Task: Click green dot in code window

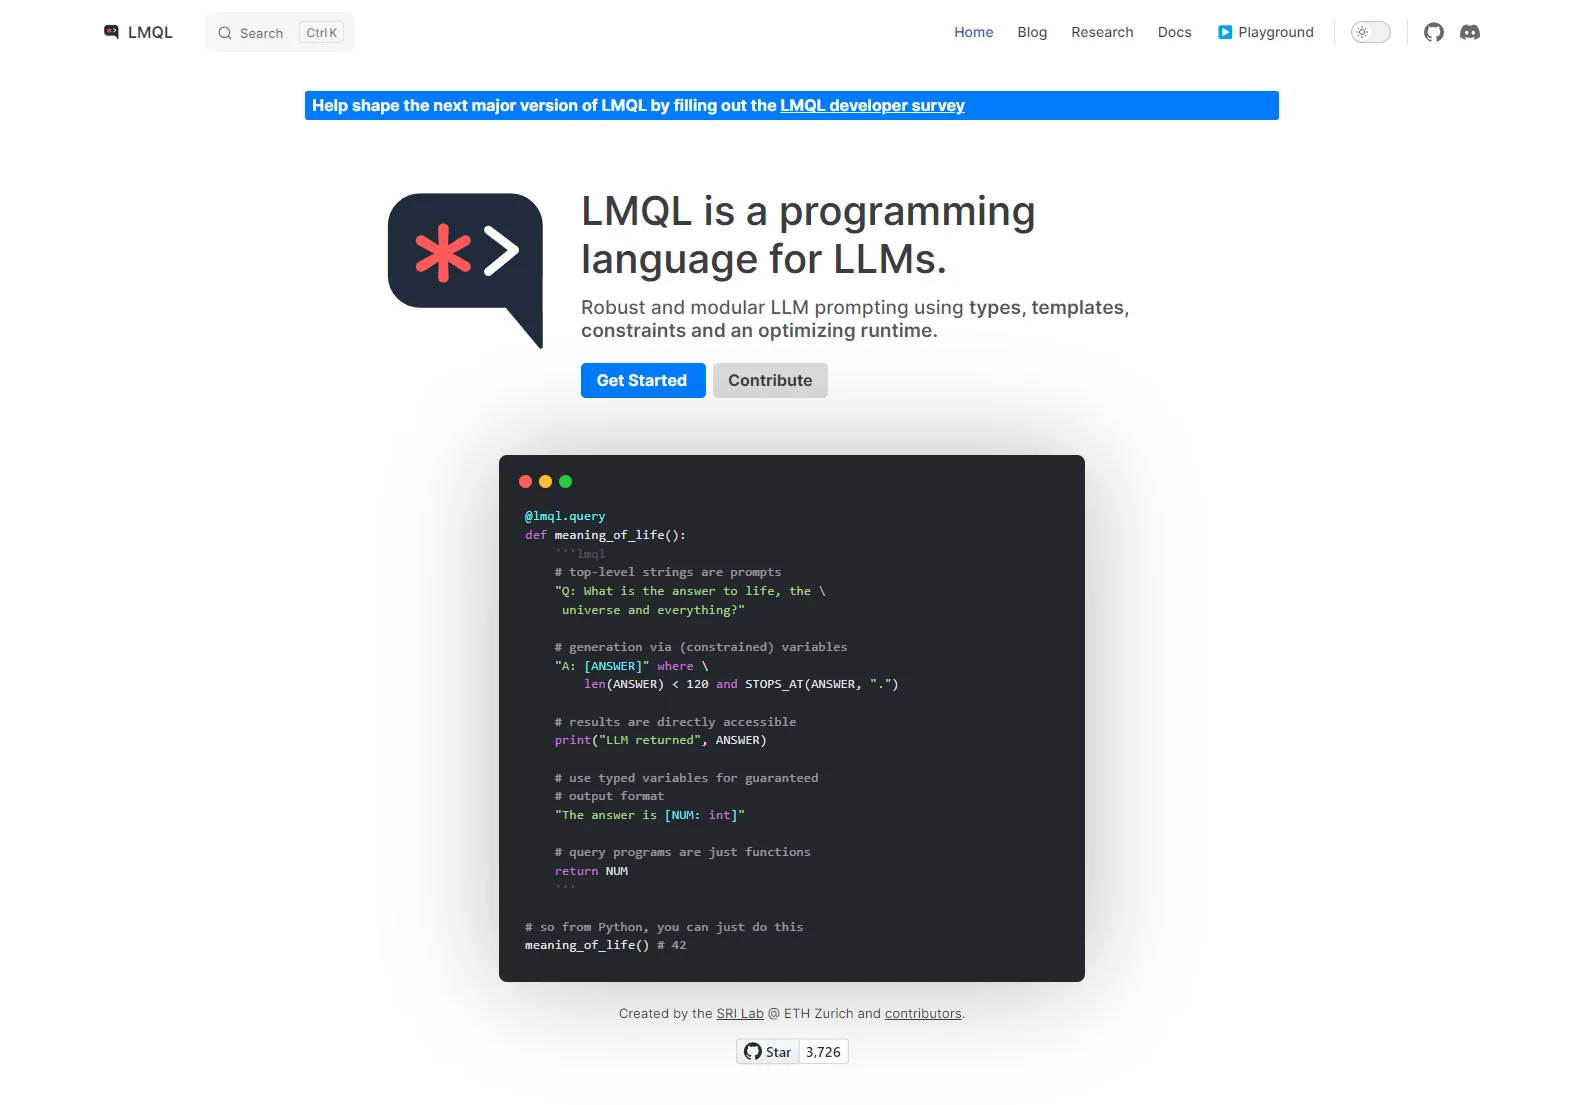Action: [565, 482]
